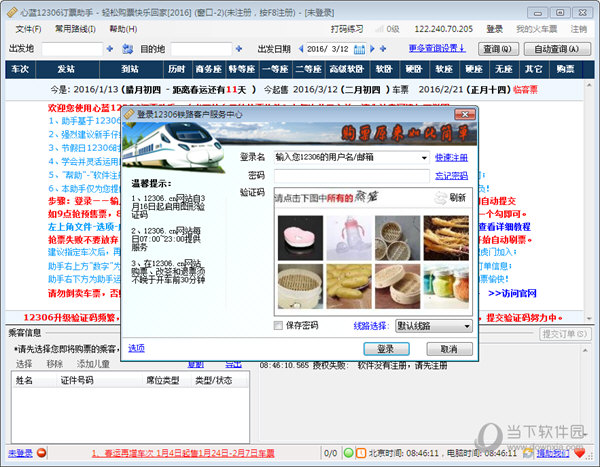Click the red not-logged-in status icon
The image size is (600, 467).
coord(42,453)
